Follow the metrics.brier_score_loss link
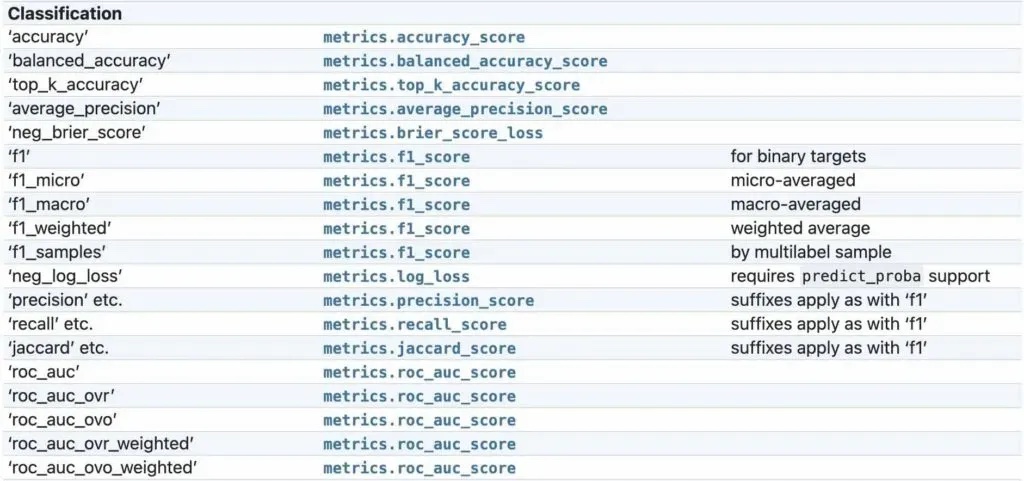The height and width of the screenshot is (481, 1024). 433,133
